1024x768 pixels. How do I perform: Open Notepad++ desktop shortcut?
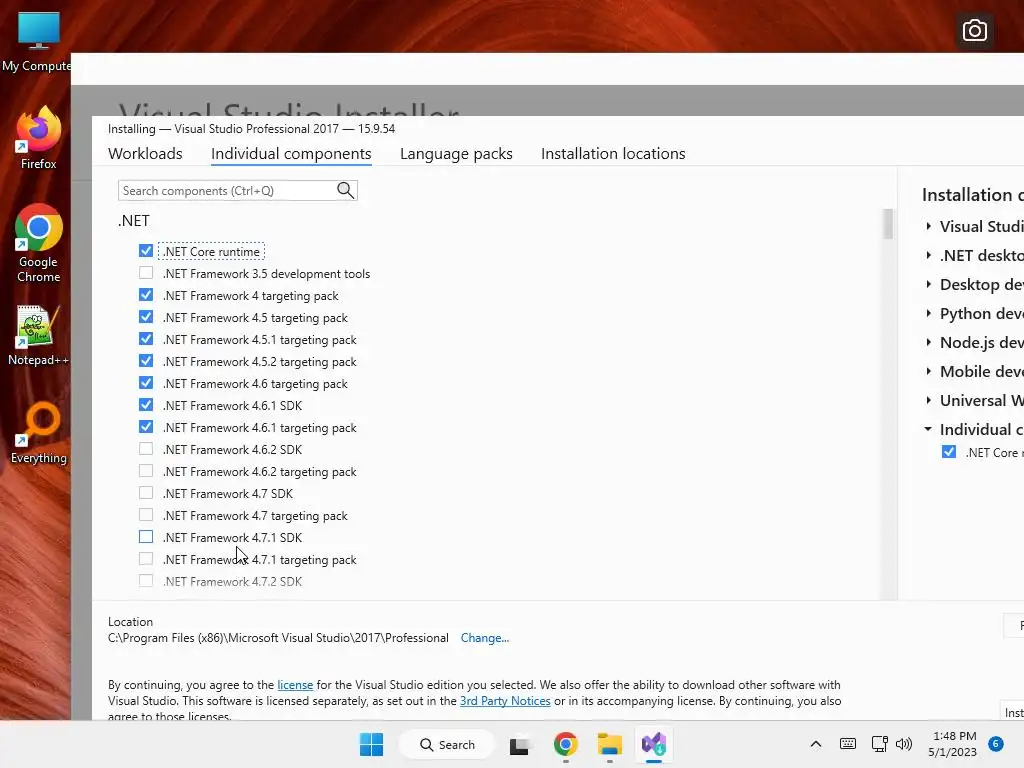click(38, 335)
